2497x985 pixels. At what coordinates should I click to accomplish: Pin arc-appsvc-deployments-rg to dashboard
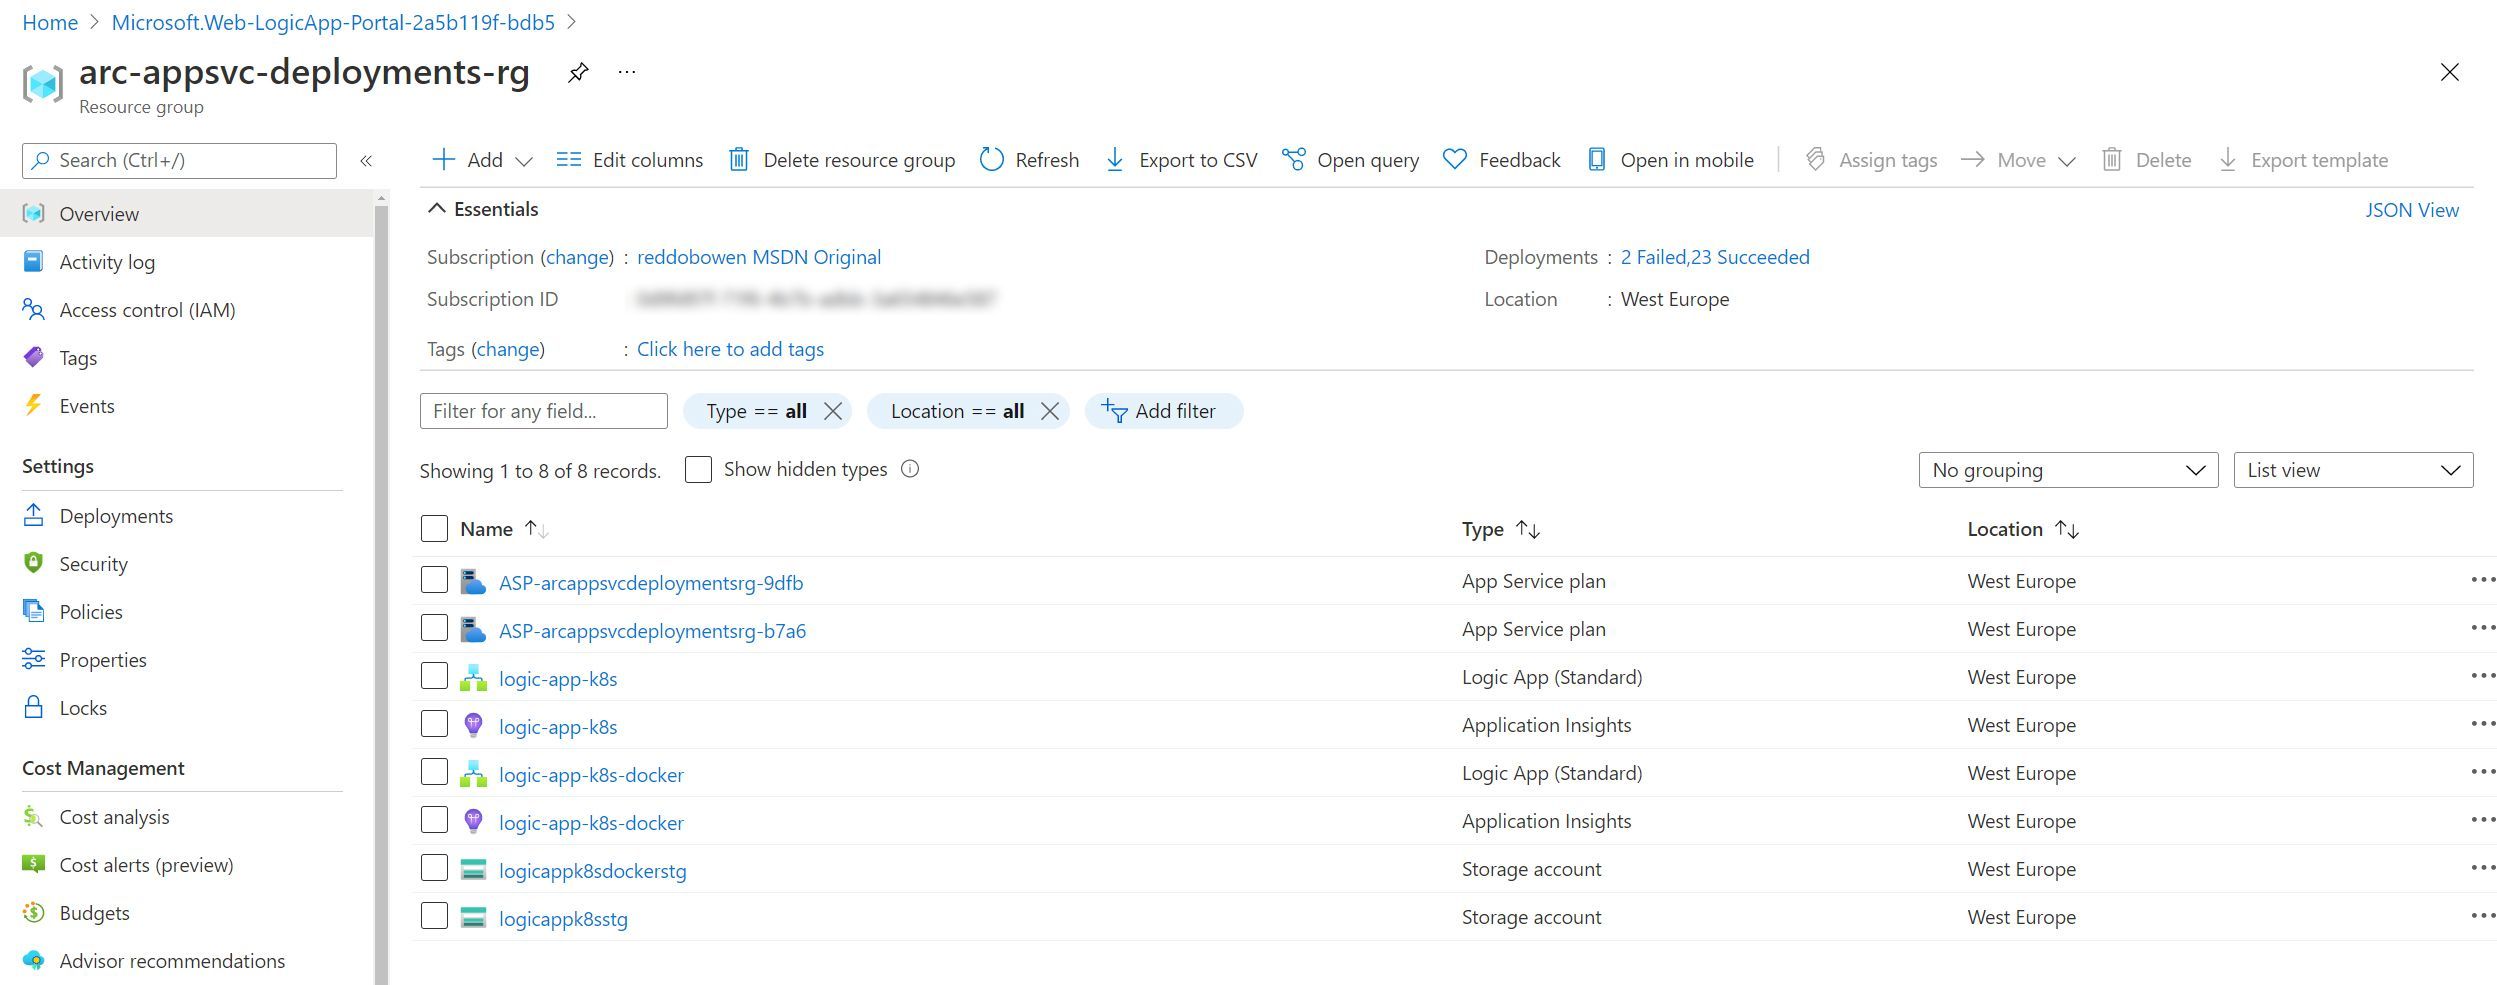pyautogui.click(x=577, y=72)
